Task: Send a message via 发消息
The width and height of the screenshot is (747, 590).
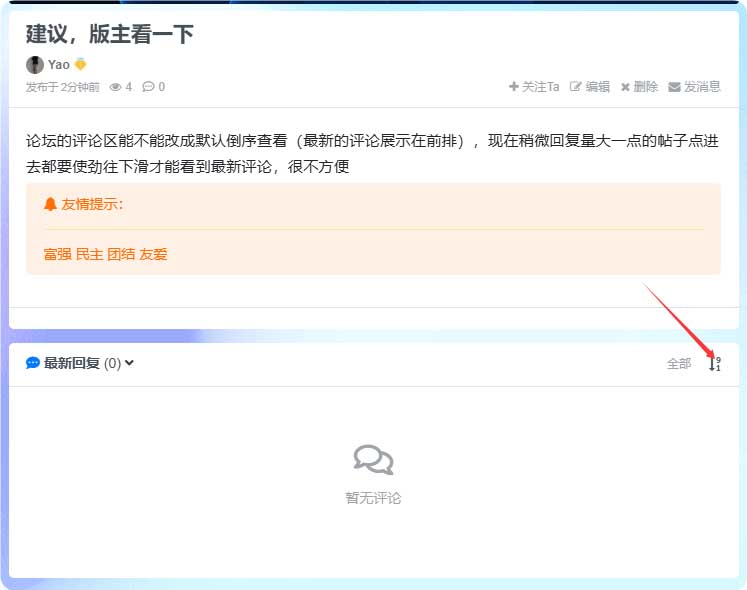Action: [694, 87]
